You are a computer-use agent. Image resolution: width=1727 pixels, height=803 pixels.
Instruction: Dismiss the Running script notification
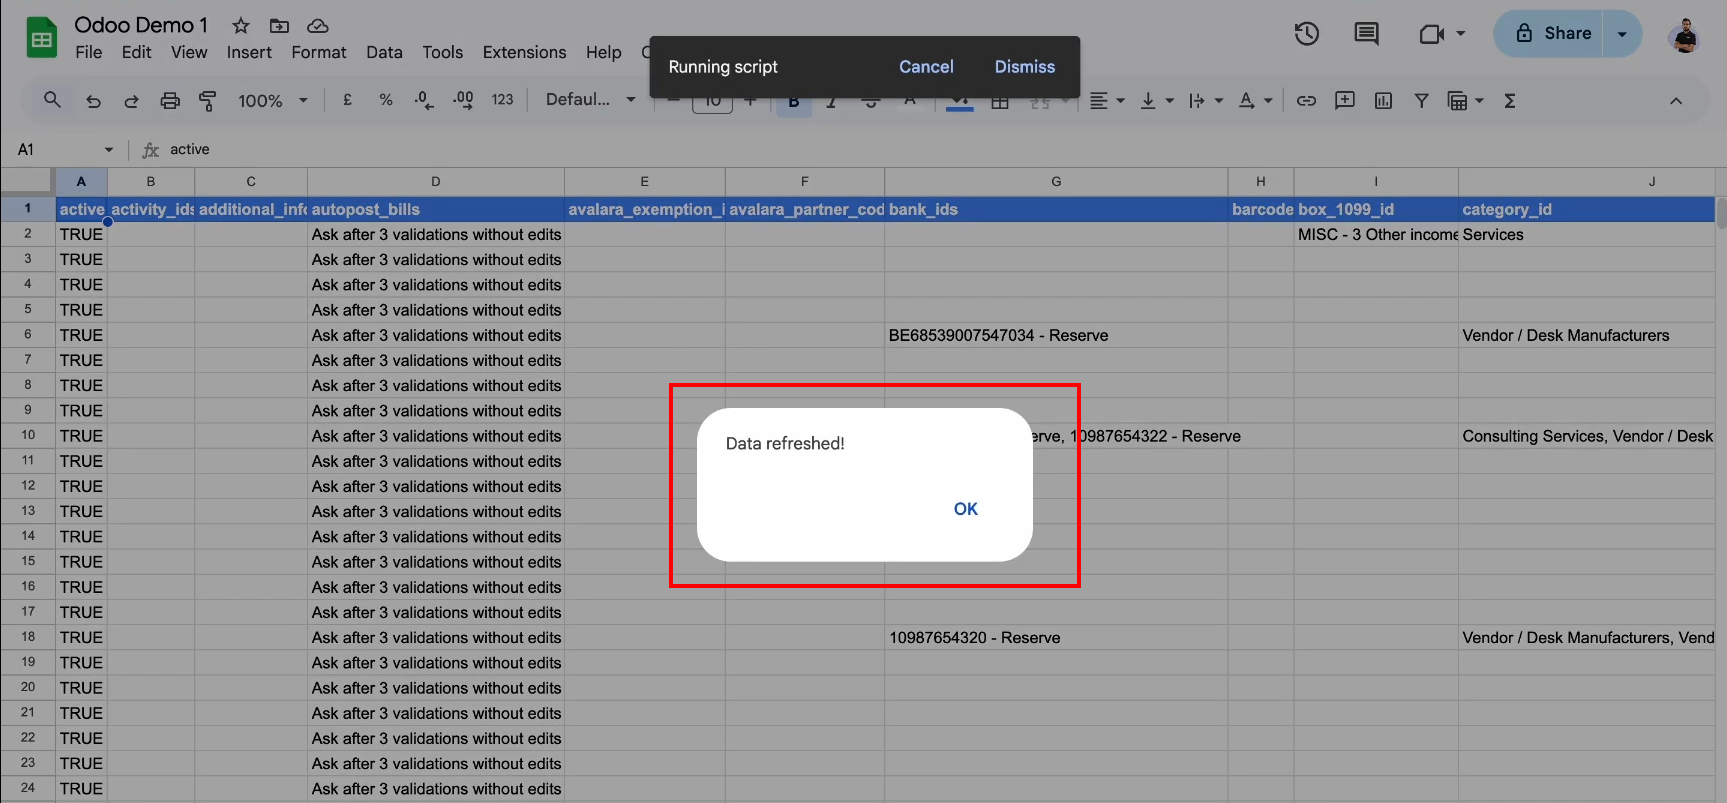click(1024, 67)
